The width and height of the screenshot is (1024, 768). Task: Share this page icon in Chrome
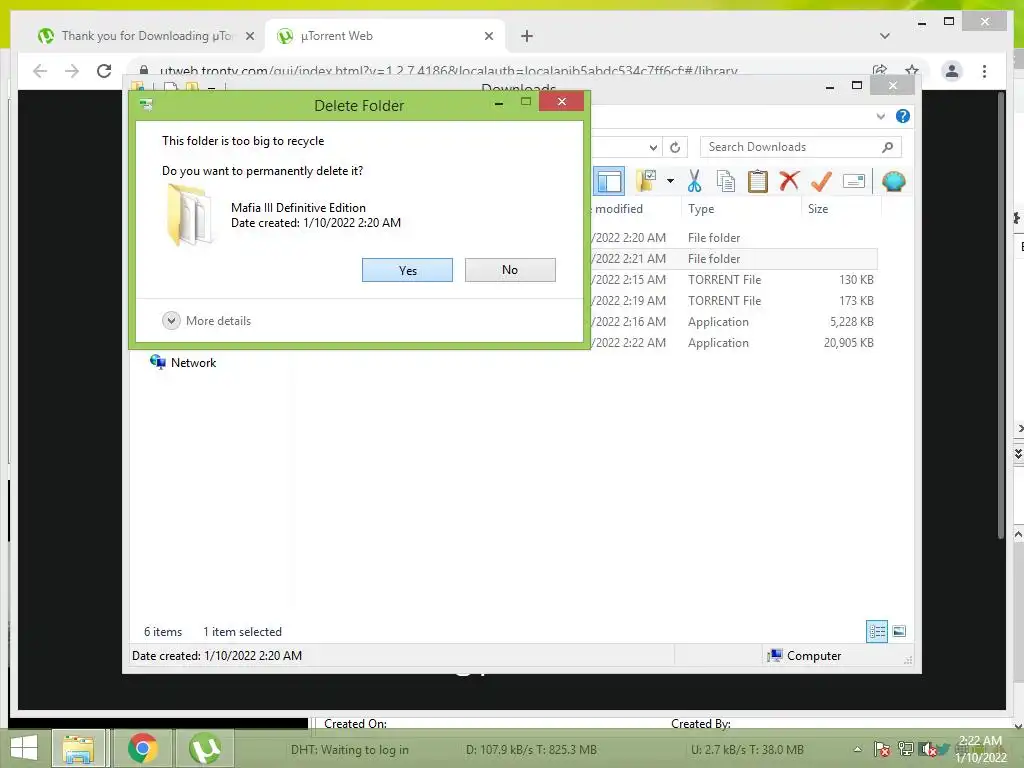coord(880,71)
